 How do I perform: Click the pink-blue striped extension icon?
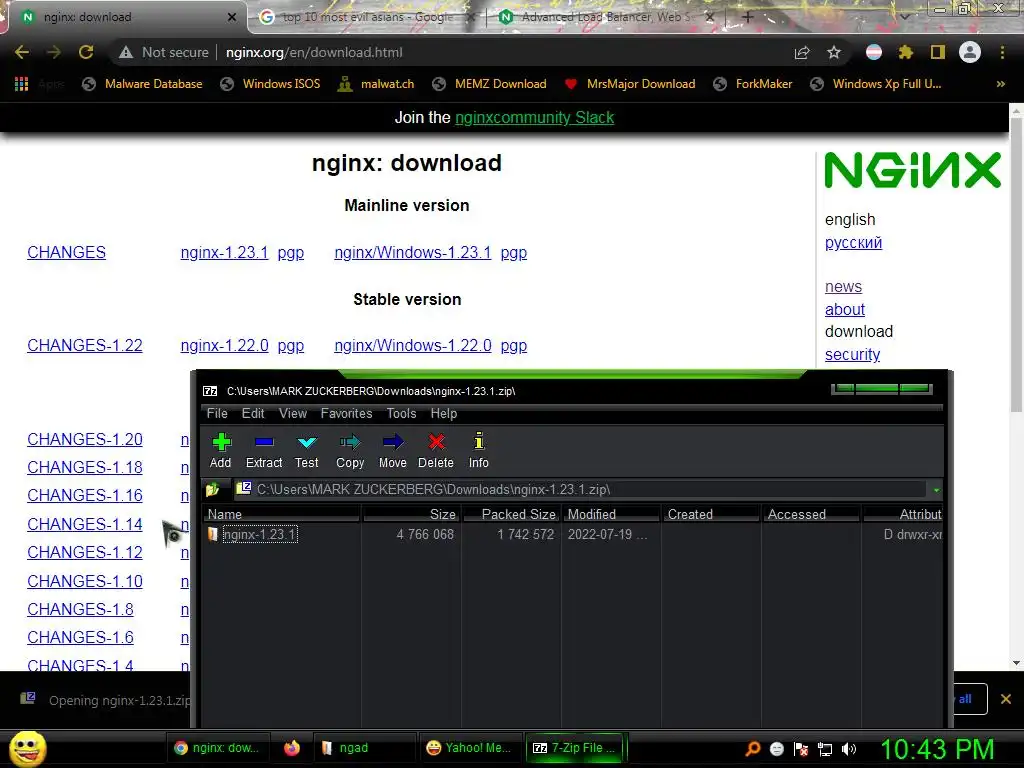874,52
